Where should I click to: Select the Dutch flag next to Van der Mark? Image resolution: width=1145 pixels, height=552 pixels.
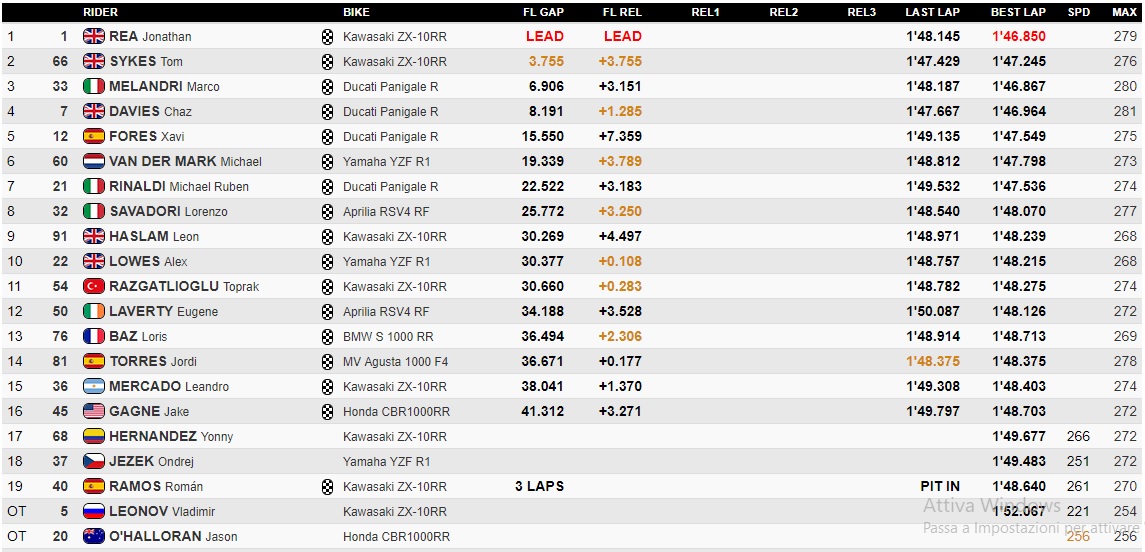94,161
